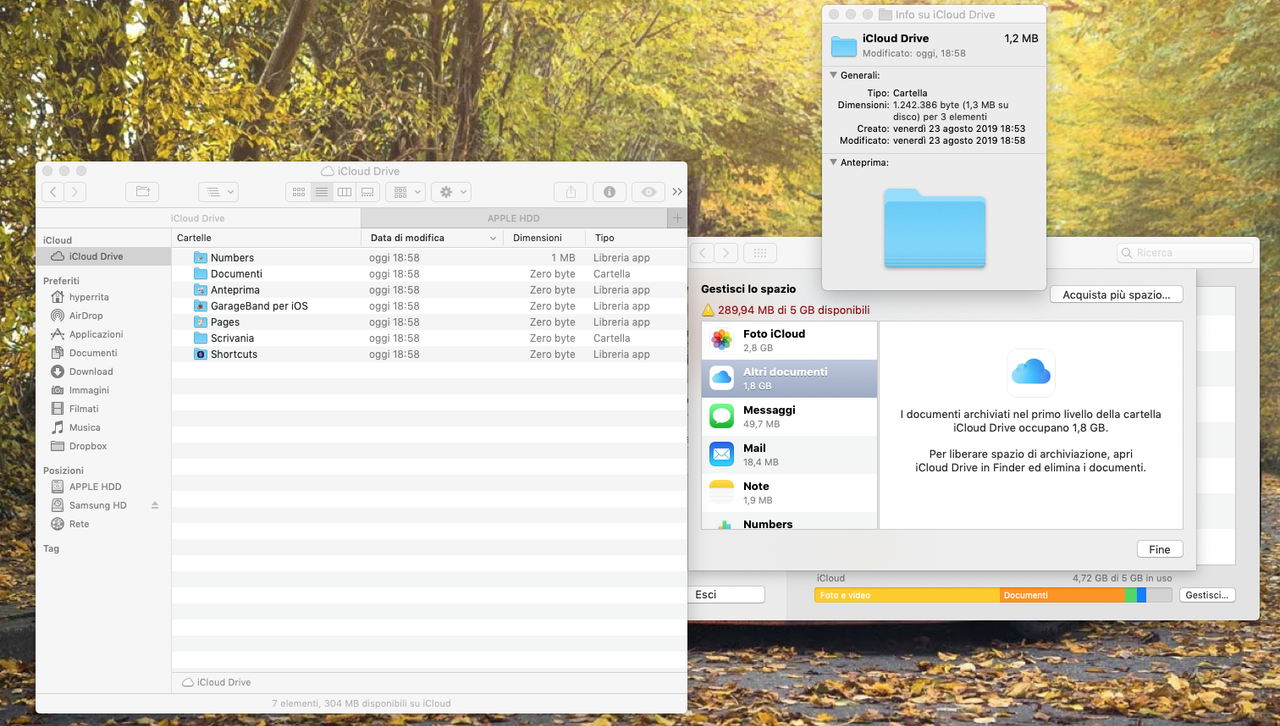Image resolution: width=1280 pixels, height=726 pixels.
Task: Show hidden toolbar items via double chevron
Action: click(677, 192)
